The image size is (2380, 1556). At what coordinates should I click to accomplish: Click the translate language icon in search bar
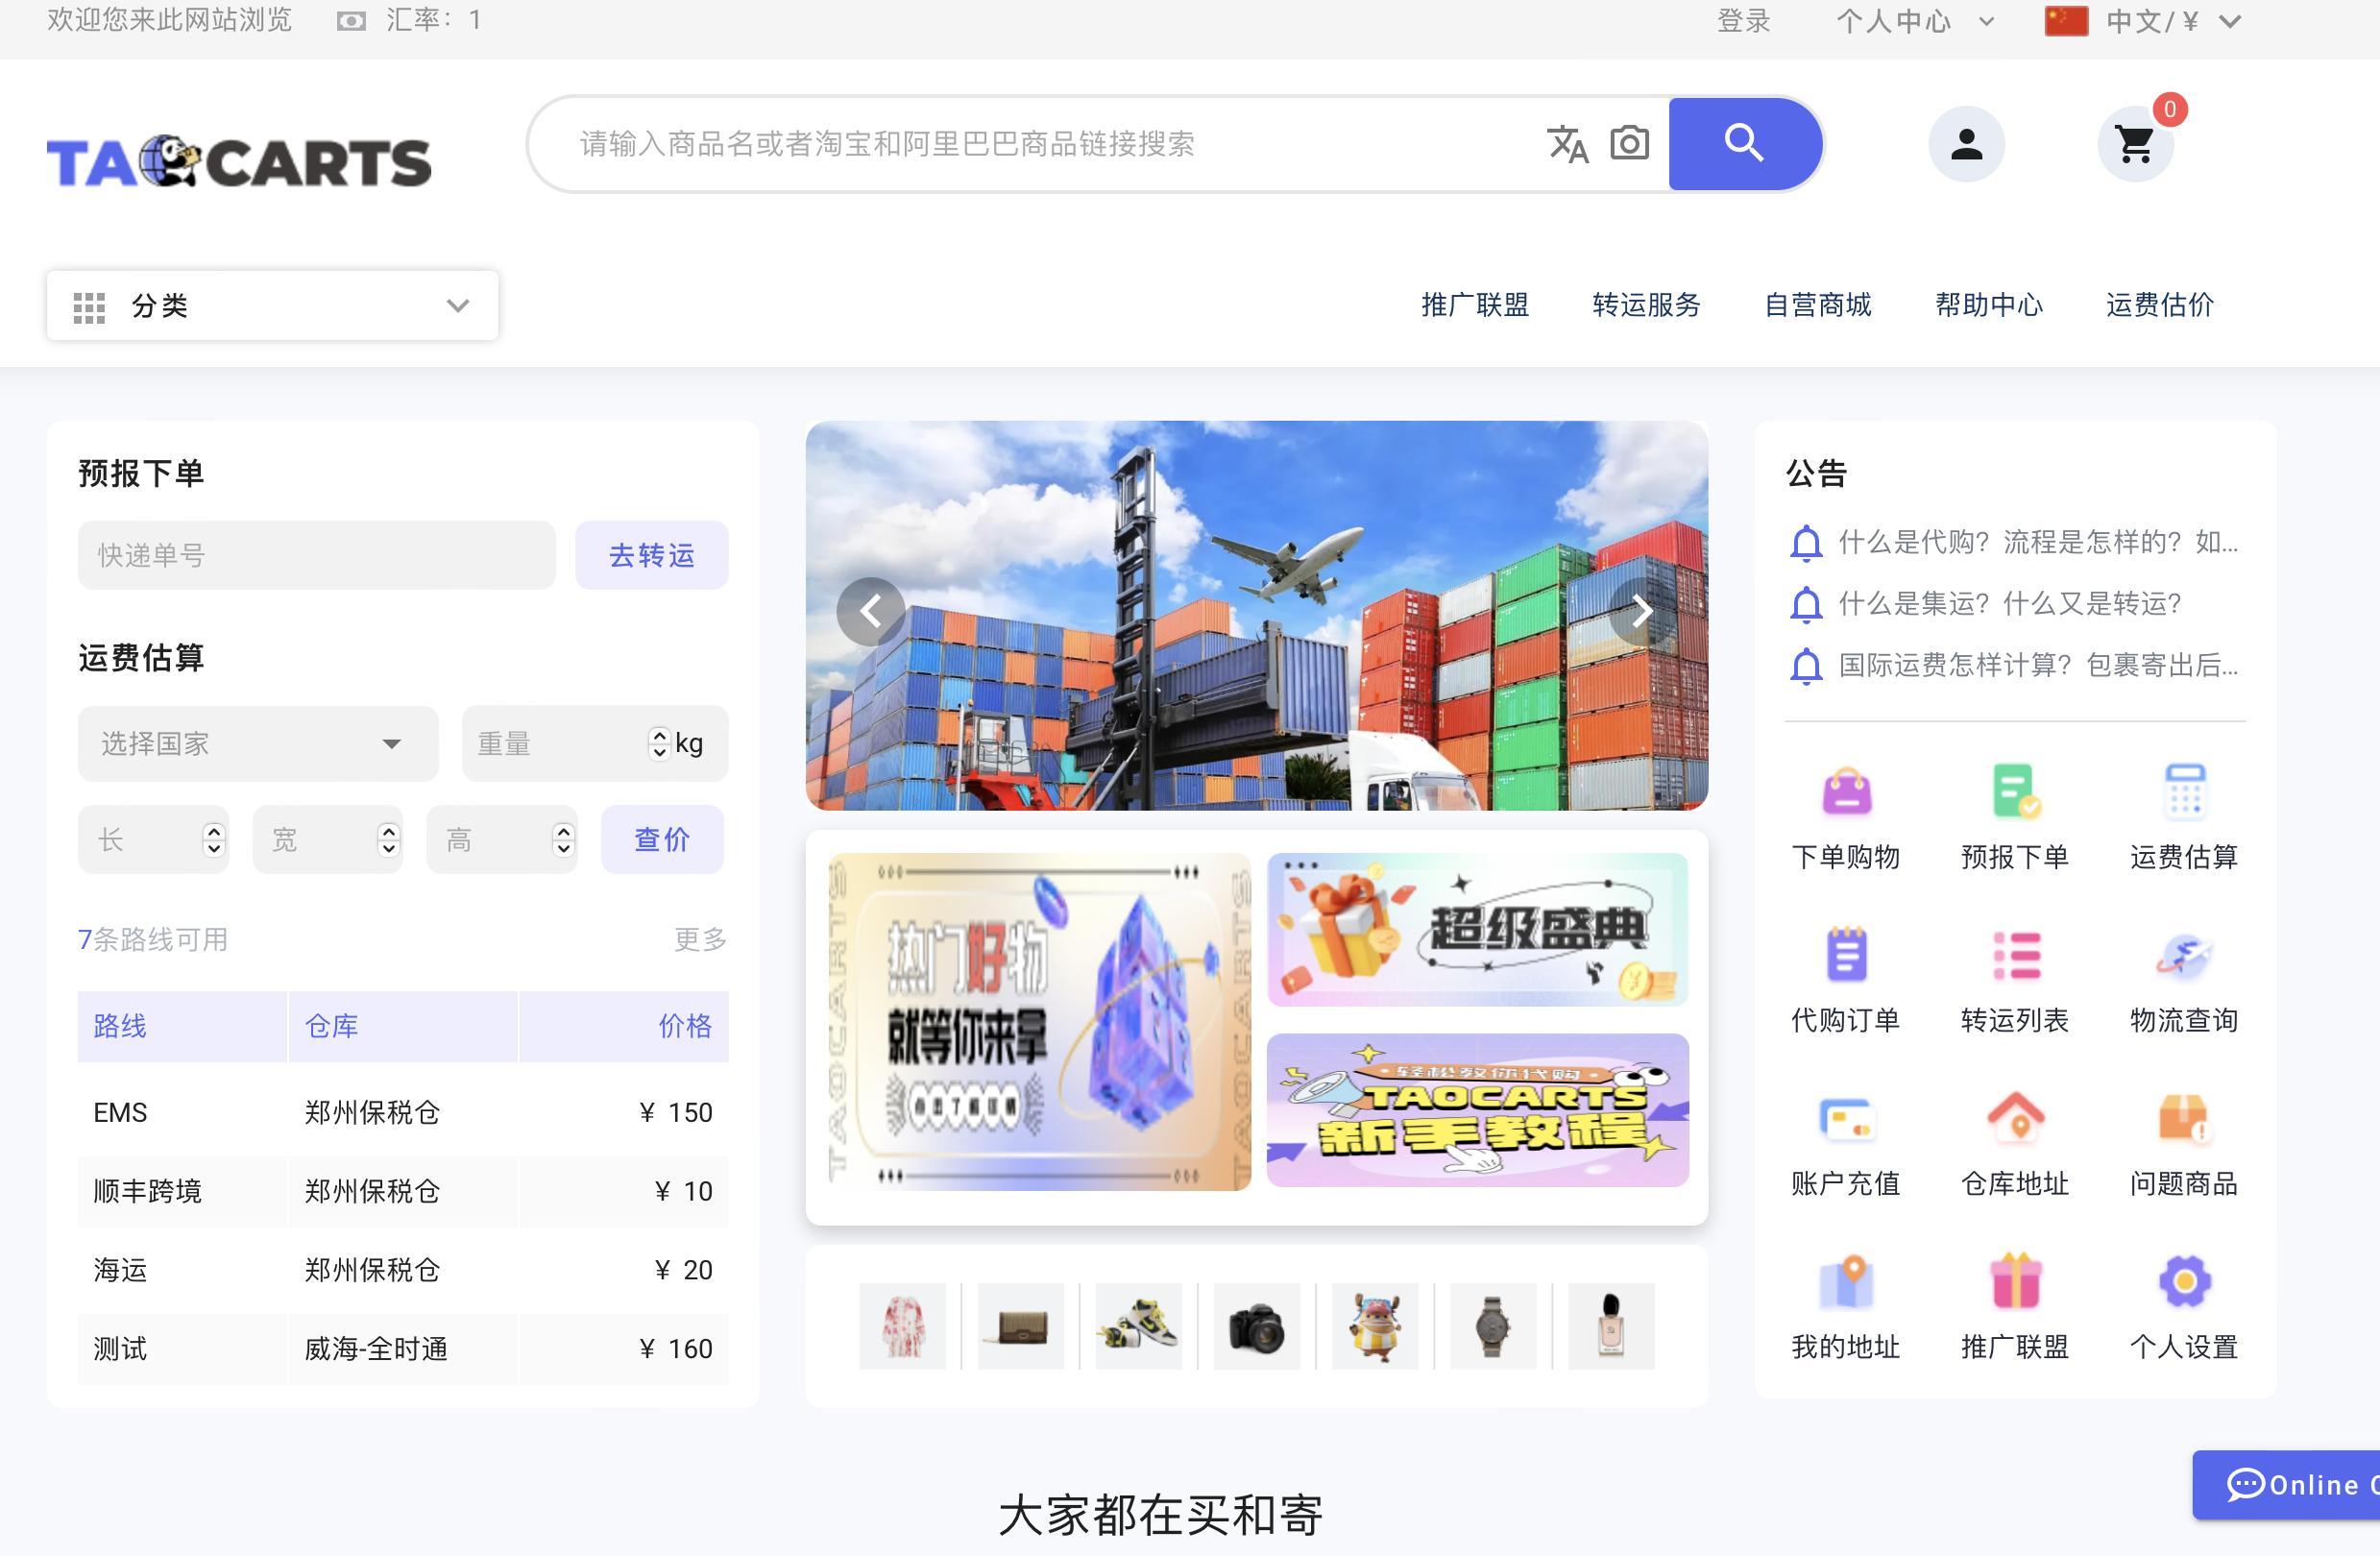[1568, 145]
